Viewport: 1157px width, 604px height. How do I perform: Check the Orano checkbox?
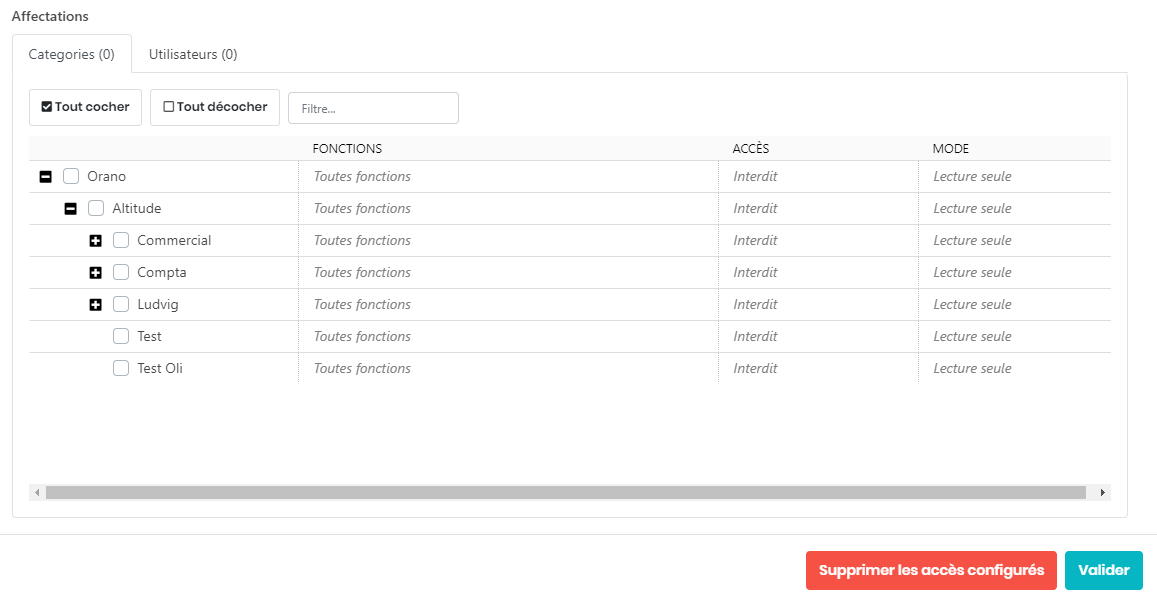71,177
